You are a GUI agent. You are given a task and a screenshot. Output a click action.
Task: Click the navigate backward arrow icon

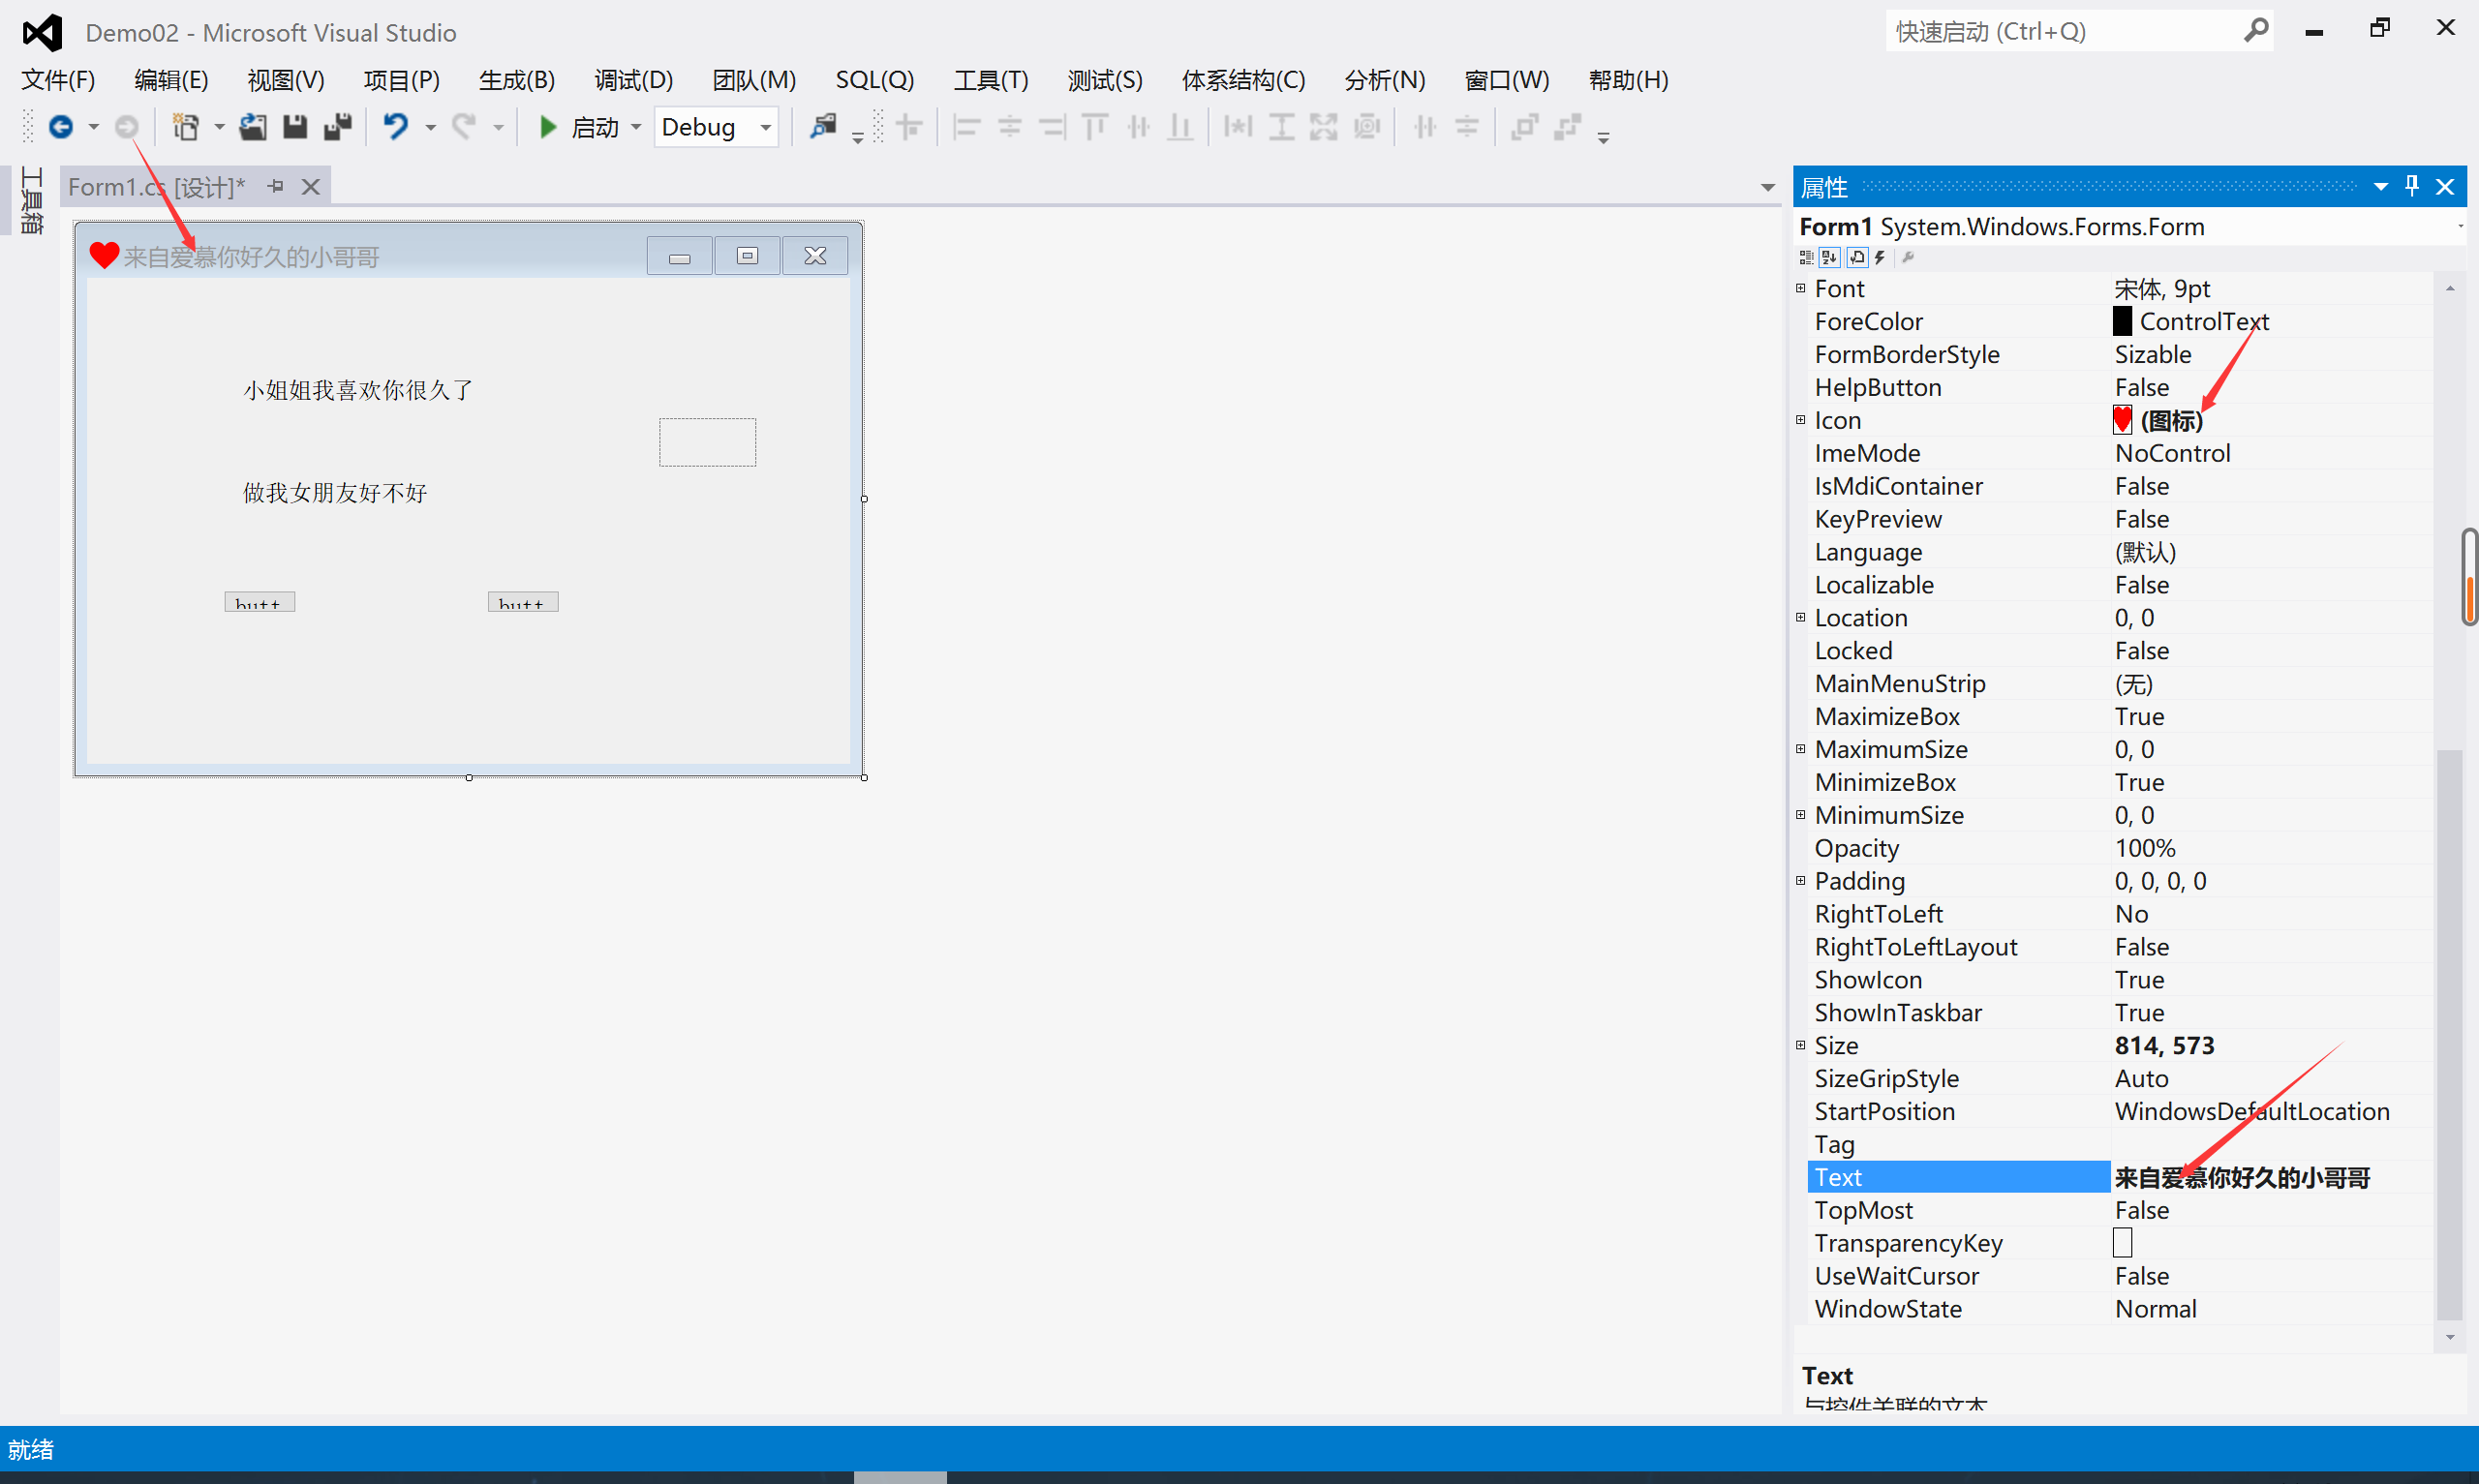pyautogui.click(x=61, y=127)
